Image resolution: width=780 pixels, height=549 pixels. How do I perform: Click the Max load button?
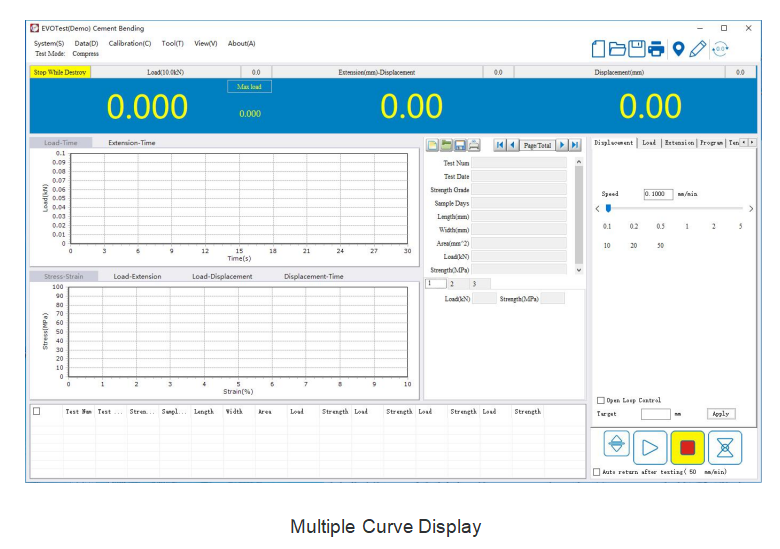click(x=249, y=87)
